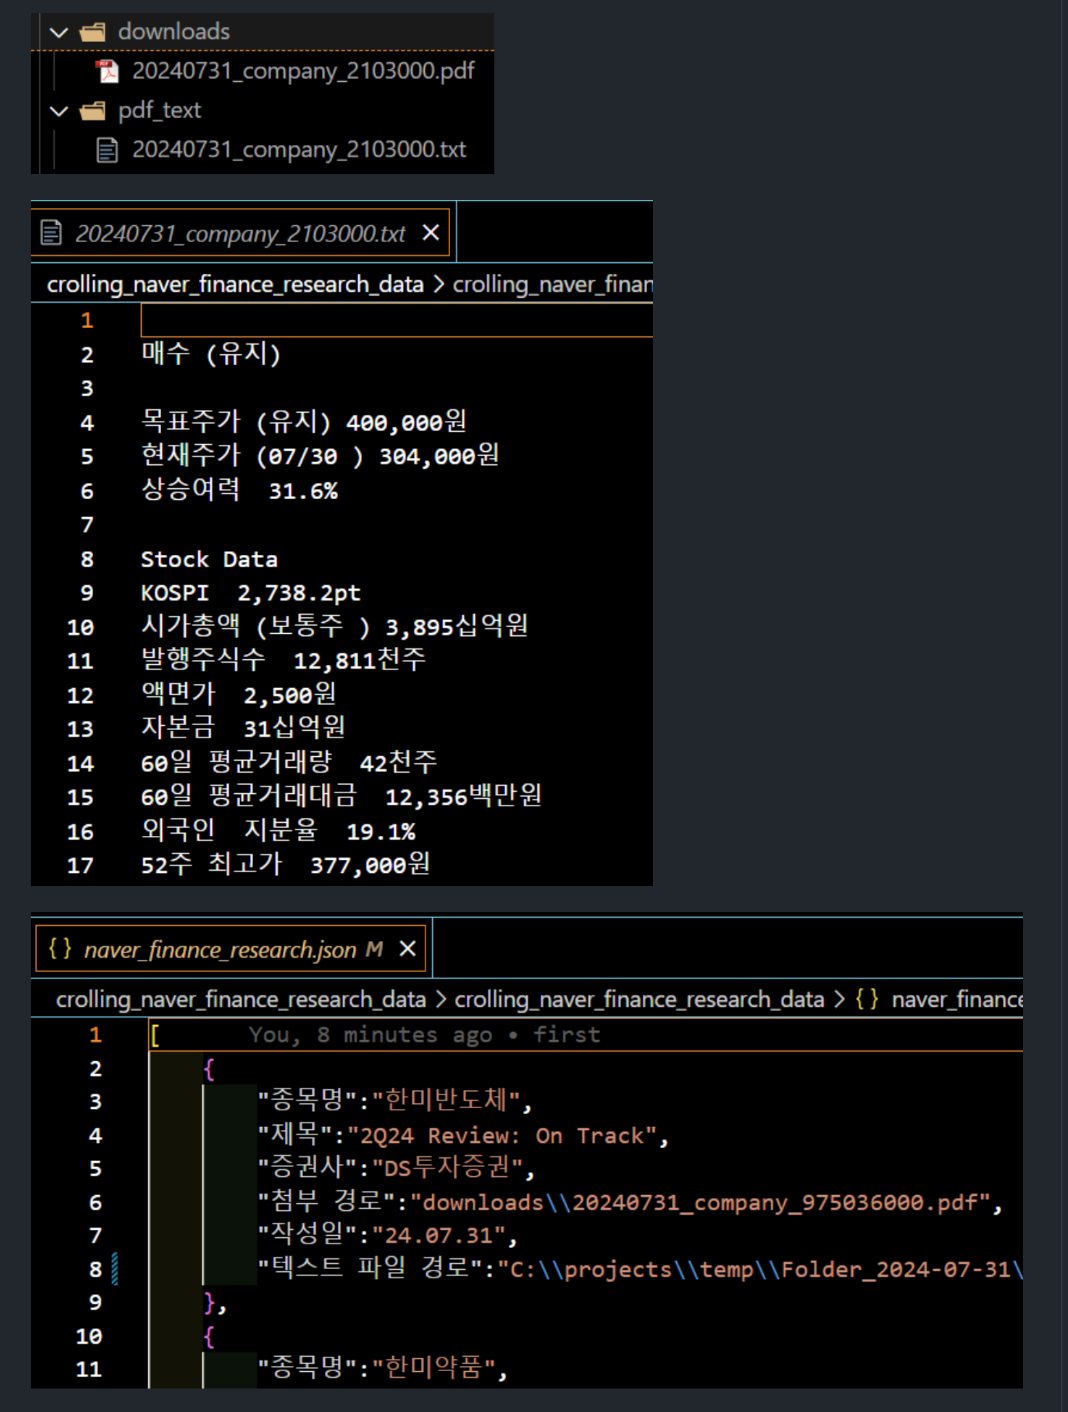1068x1412 pixels.
Task: Open 20240731_company_2103000.pdf in the file tree
Action: (x=303, y=71)
